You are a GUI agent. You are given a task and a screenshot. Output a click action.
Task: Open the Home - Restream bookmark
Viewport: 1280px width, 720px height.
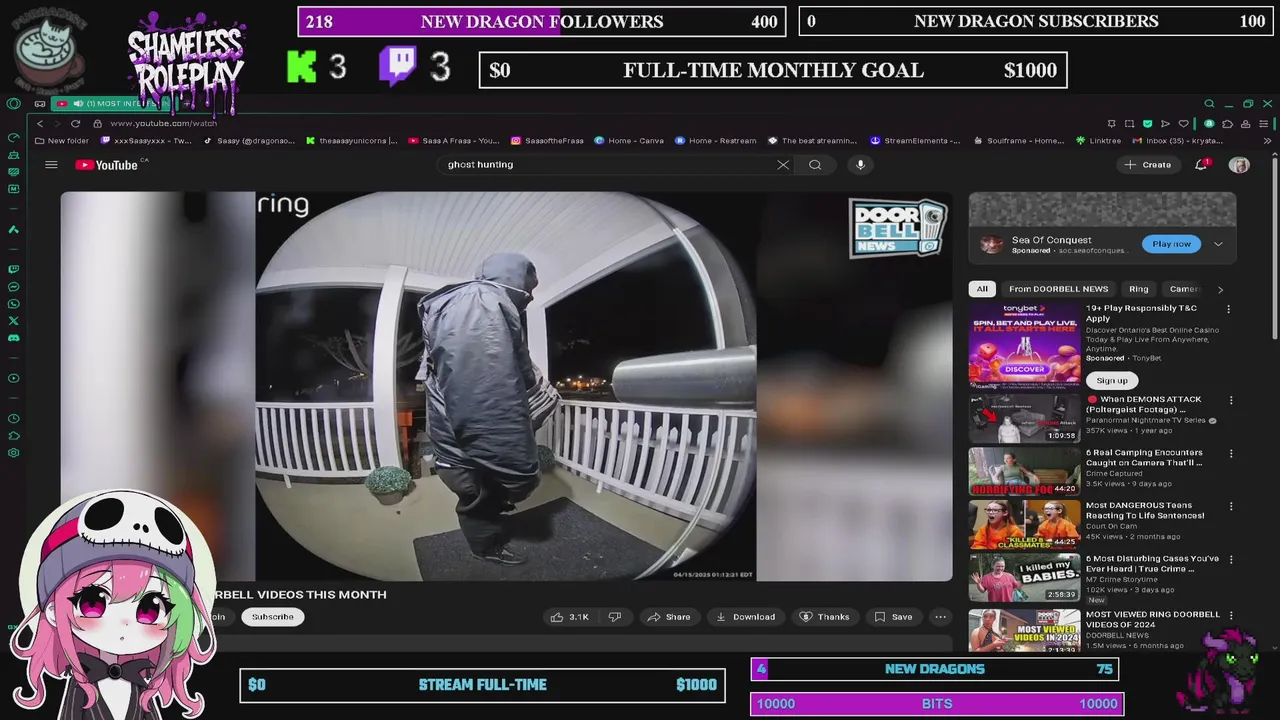(x=715, y=141)
